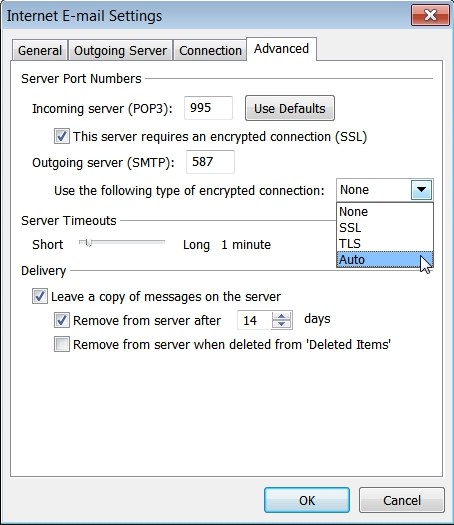The height and width of the screenshot is (525, 454).
Task: Pick SSL from the encryption options
Action: click(385, 228)
